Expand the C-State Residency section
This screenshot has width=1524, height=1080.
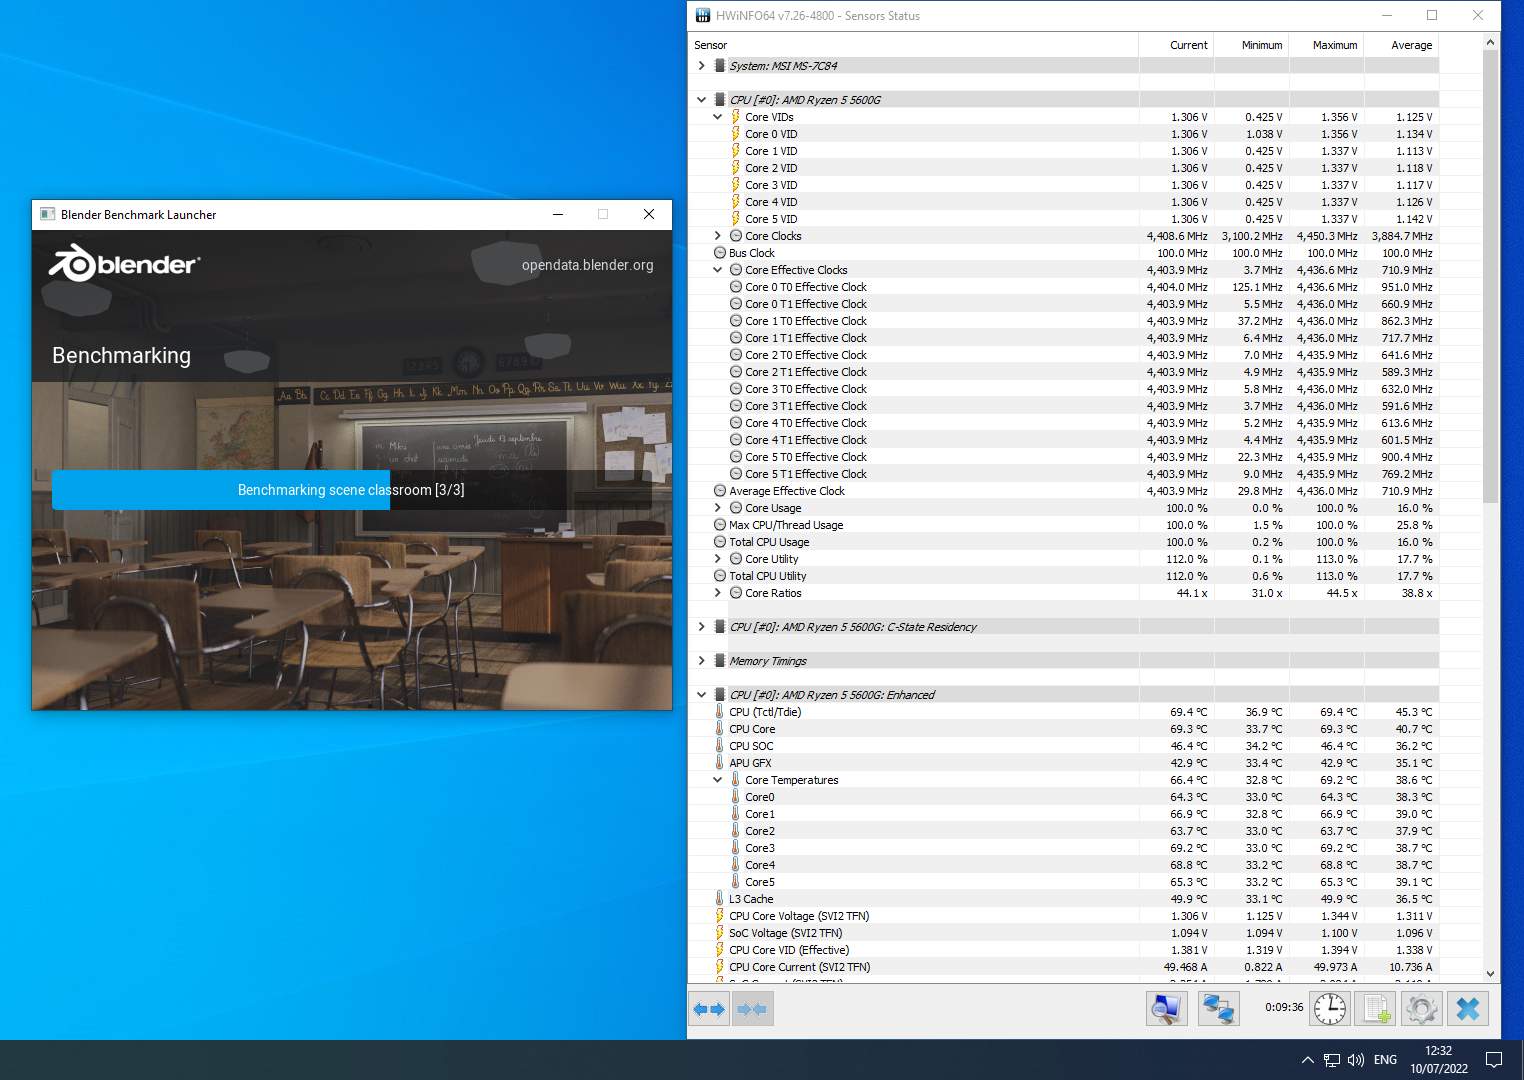[x=701, y=627]
